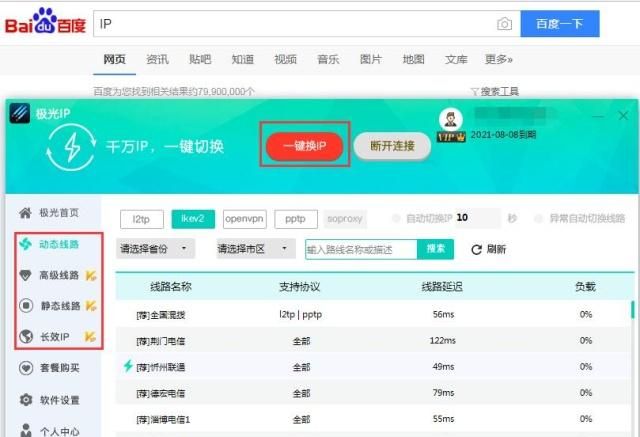640x437 pixels.
Task: Minimize the 极光IP window
Action: click(x=598, y=116)
